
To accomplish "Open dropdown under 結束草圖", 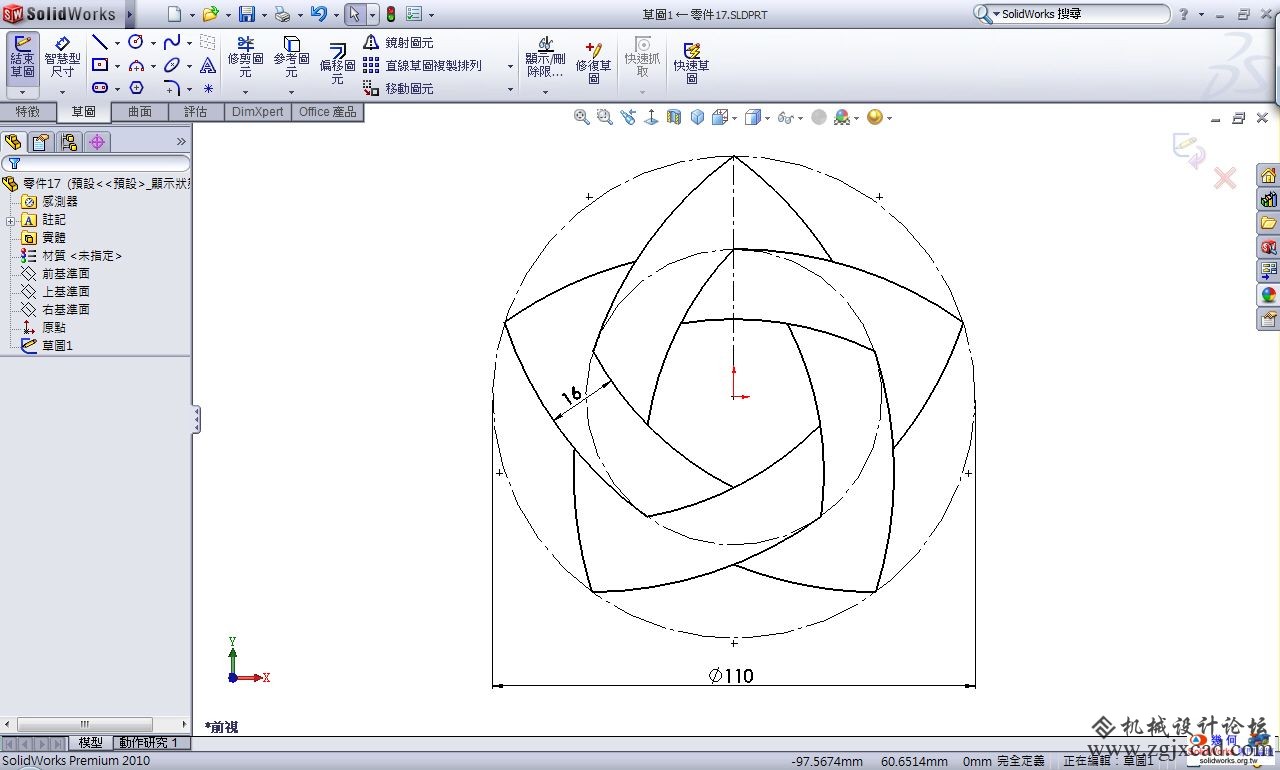I will pyautogui.click(x=22, y=92).
